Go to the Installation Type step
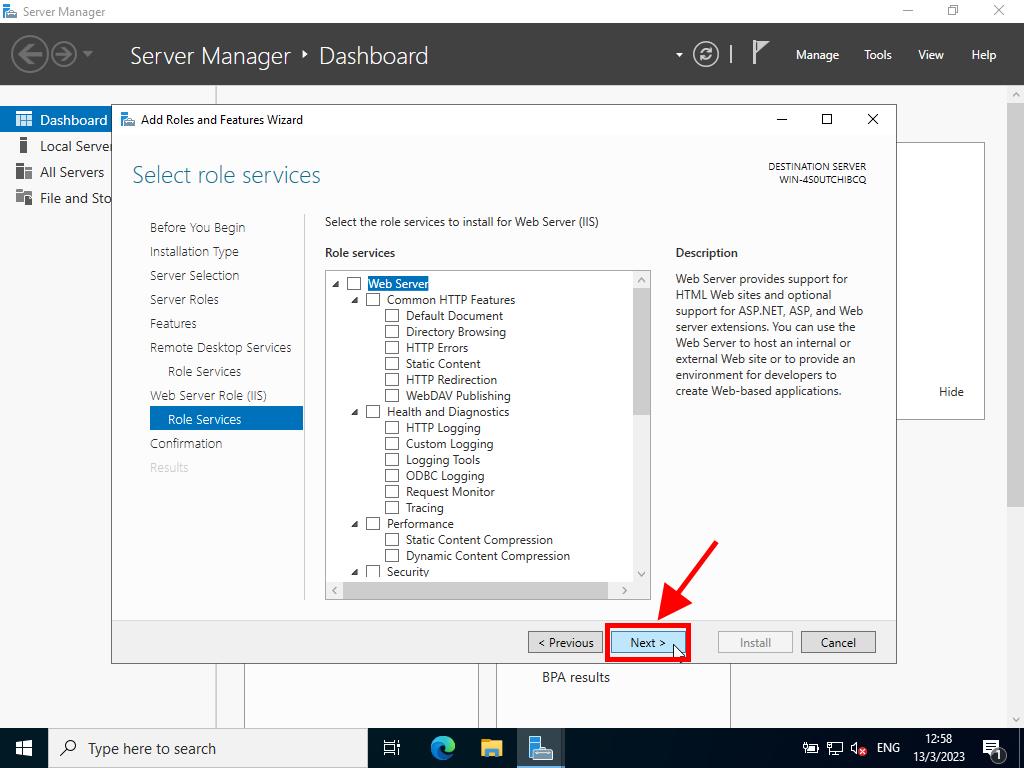The width and height of the screenshot is (1024, 768). pos(194,251)
